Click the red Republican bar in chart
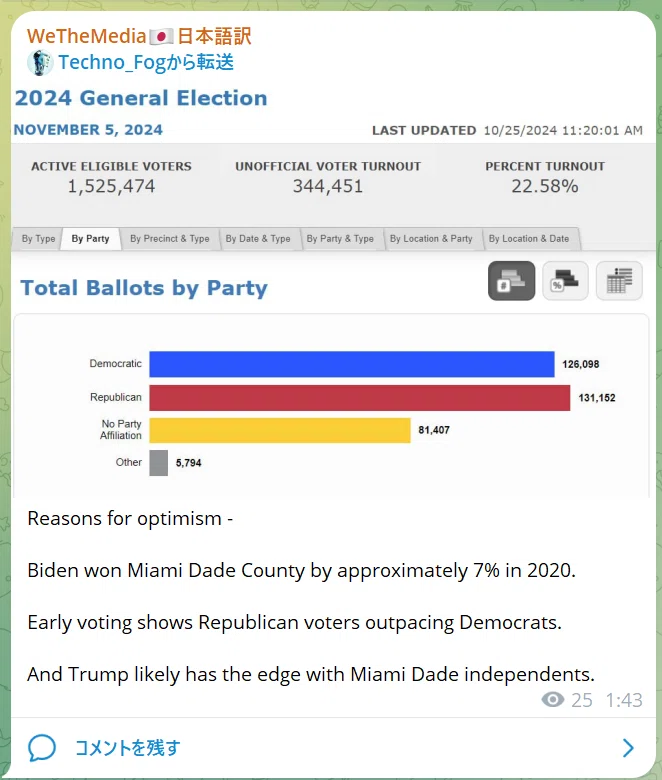662x780 pixels. pos(360,397)
